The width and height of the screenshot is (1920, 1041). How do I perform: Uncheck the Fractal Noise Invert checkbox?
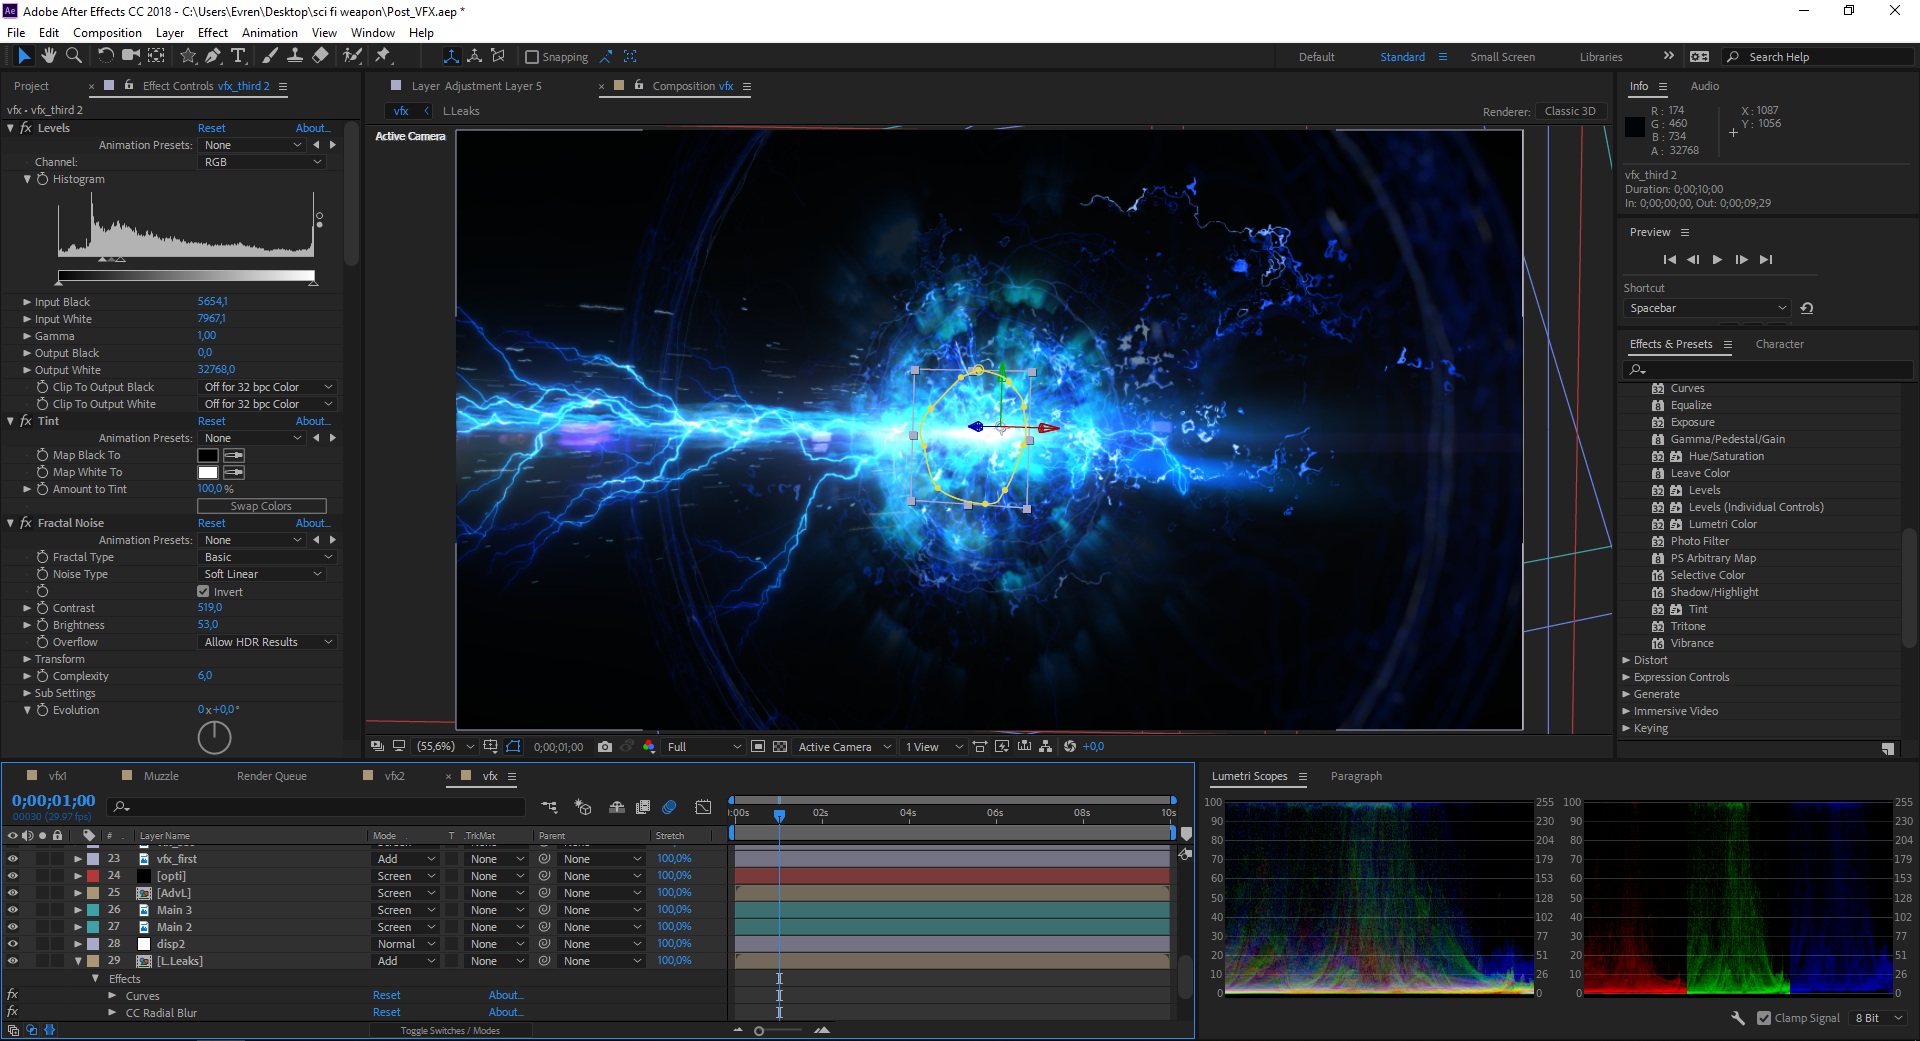click(203, 592)
